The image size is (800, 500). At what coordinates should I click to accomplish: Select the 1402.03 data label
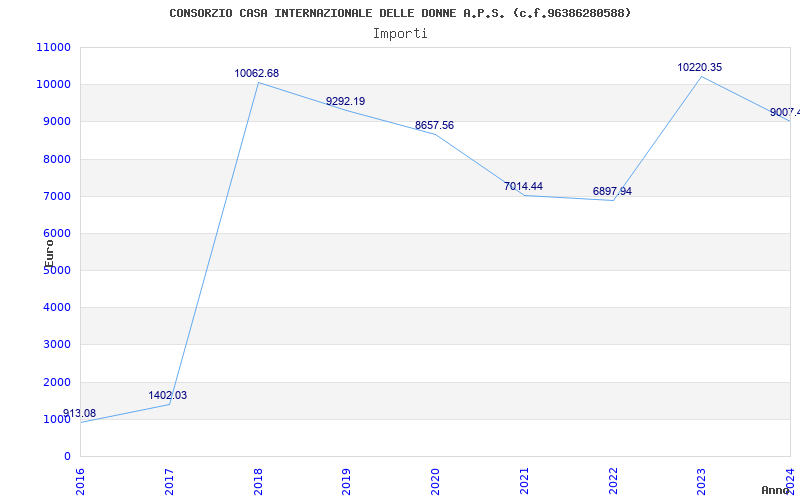click(168, 395)
